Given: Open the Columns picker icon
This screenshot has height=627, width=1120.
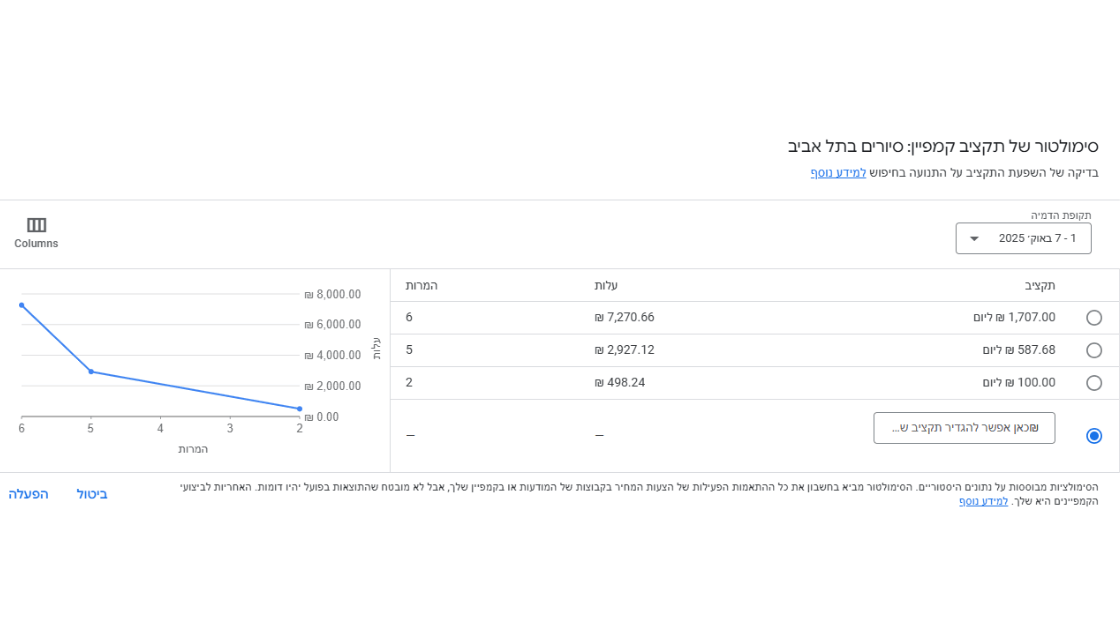Looking at the screenshot, I should coord(36,225).
